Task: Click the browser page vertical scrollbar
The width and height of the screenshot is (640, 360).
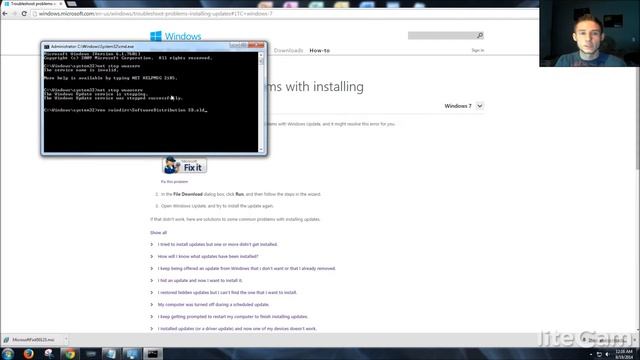Action: click(x=638, y=118)
